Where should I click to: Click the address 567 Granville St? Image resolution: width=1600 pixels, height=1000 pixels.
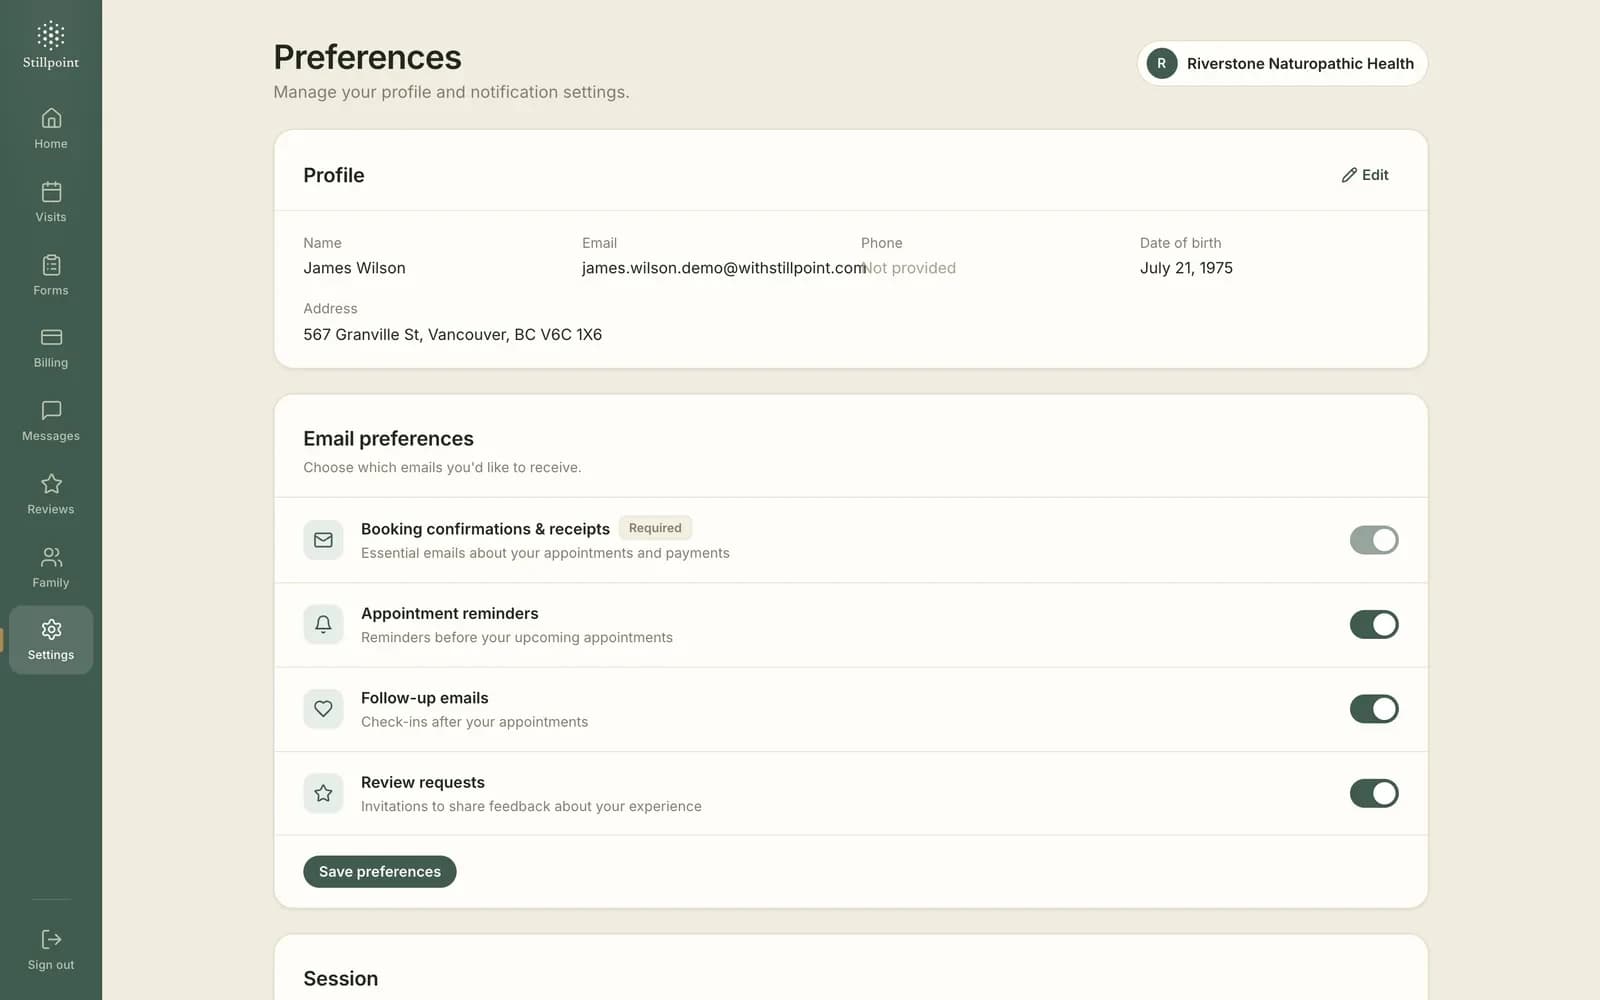tap(453, 334)
